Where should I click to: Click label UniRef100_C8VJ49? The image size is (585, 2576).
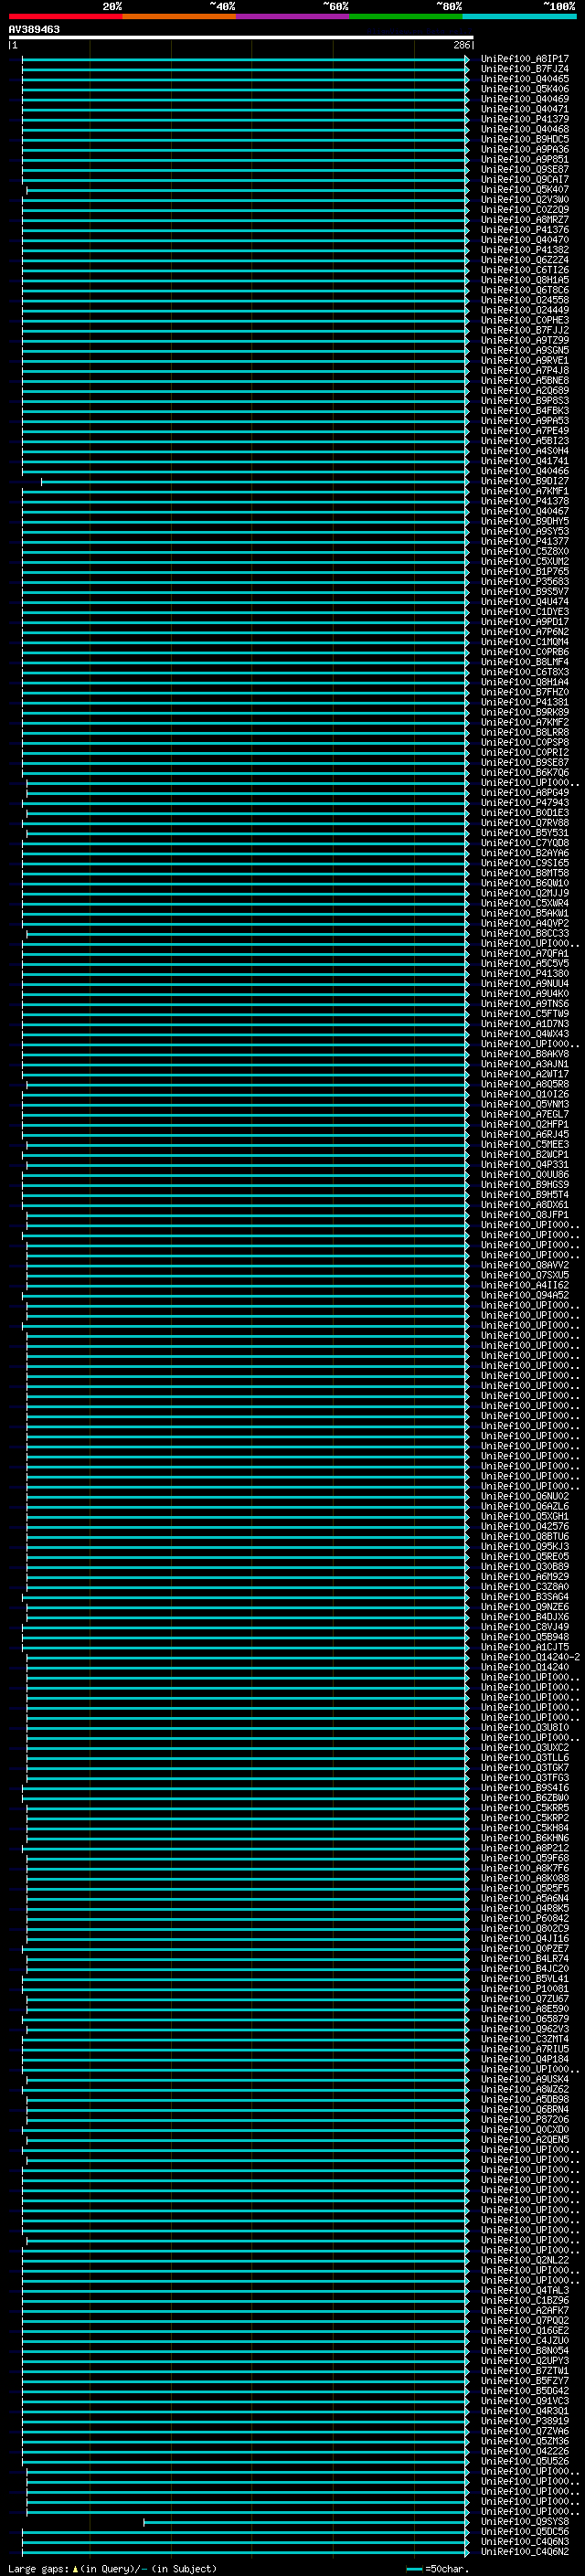[x=524, y=1627]
